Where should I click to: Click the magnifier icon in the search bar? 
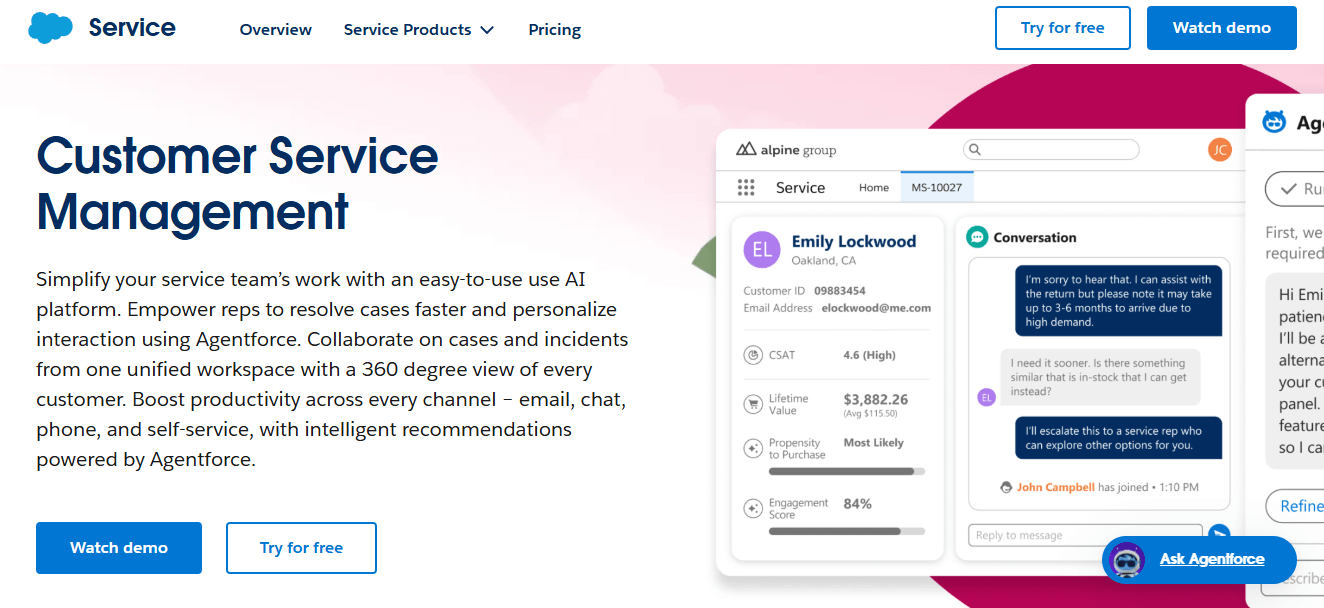tap(973, 148)
